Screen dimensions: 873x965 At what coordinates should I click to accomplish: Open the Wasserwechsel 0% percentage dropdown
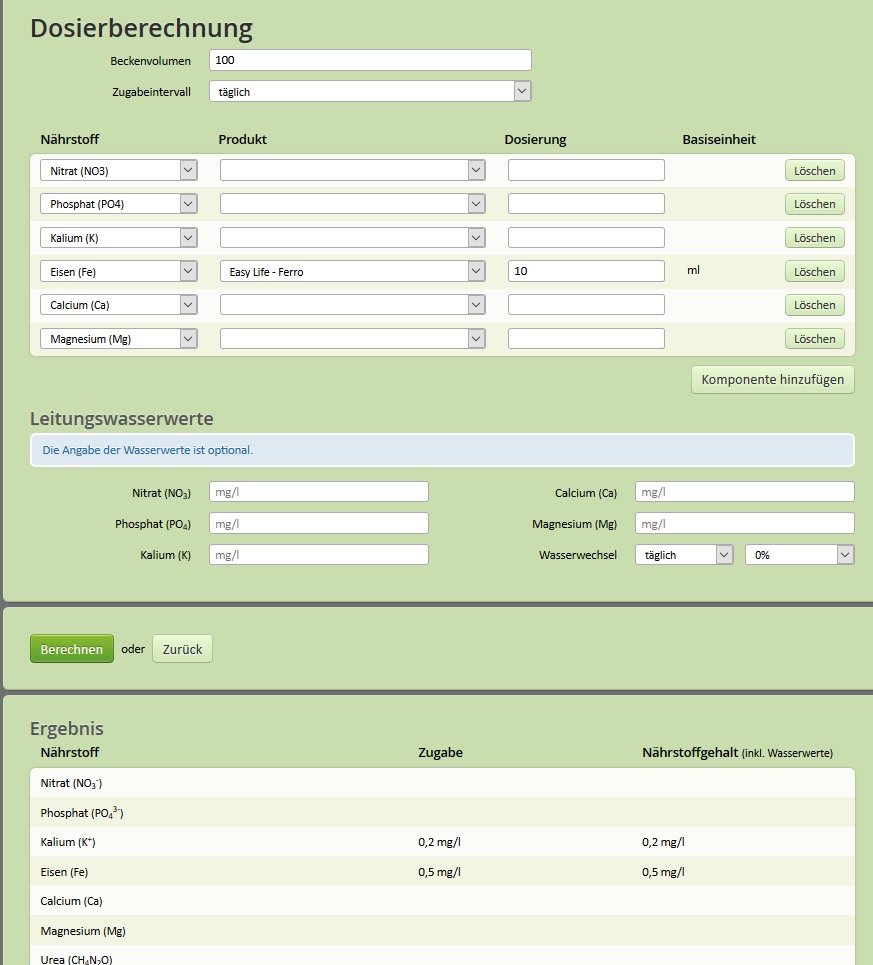799,555
